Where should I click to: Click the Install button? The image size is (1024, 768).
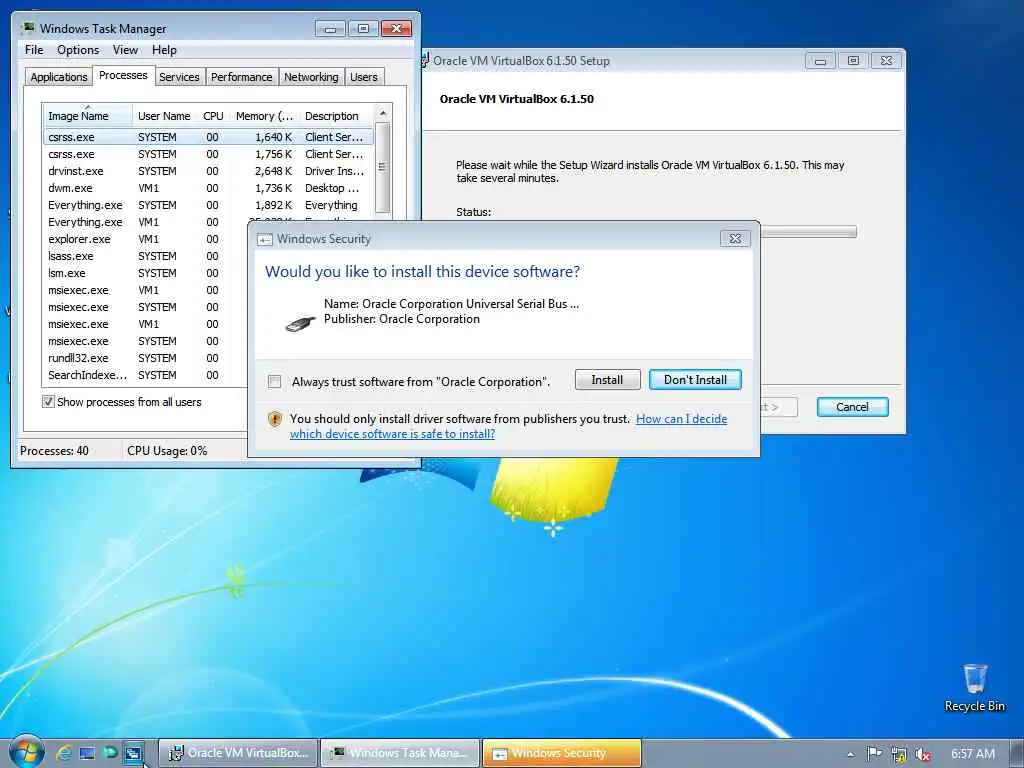(607, 380)
